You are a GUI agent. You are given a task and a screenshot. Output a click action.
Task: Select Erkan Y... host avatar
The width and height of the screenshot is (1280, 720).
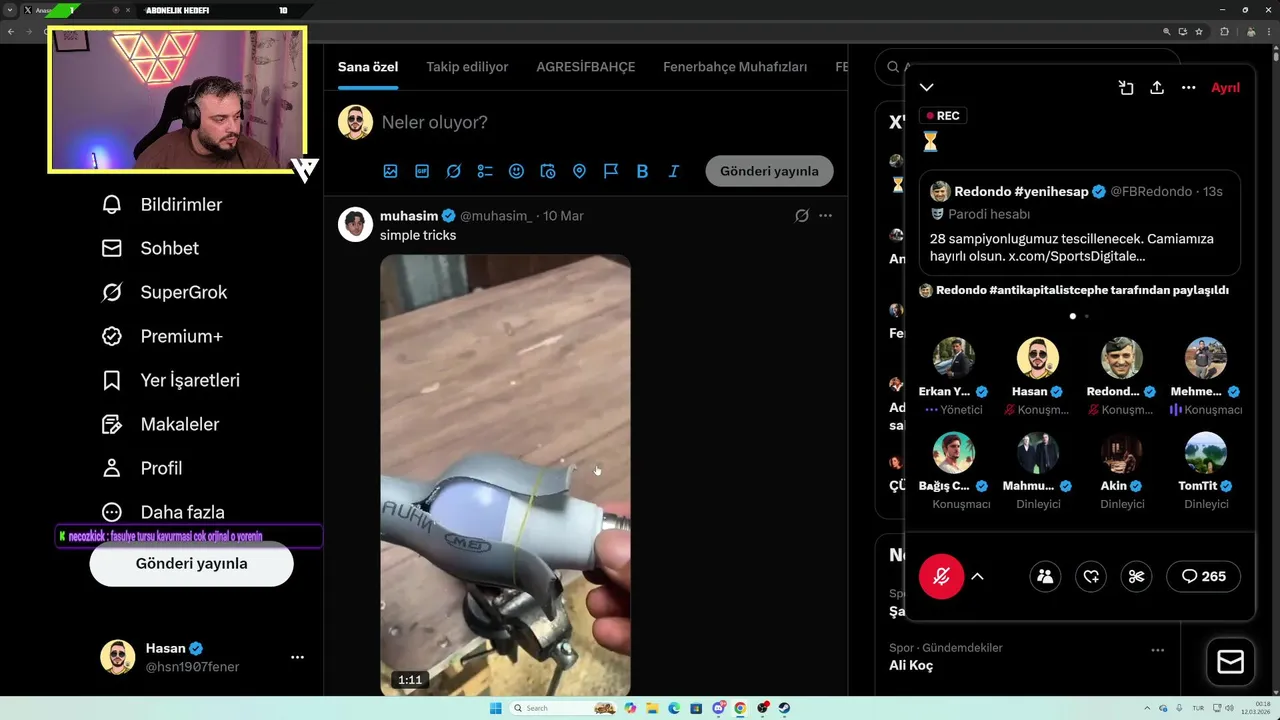[954, 358]
